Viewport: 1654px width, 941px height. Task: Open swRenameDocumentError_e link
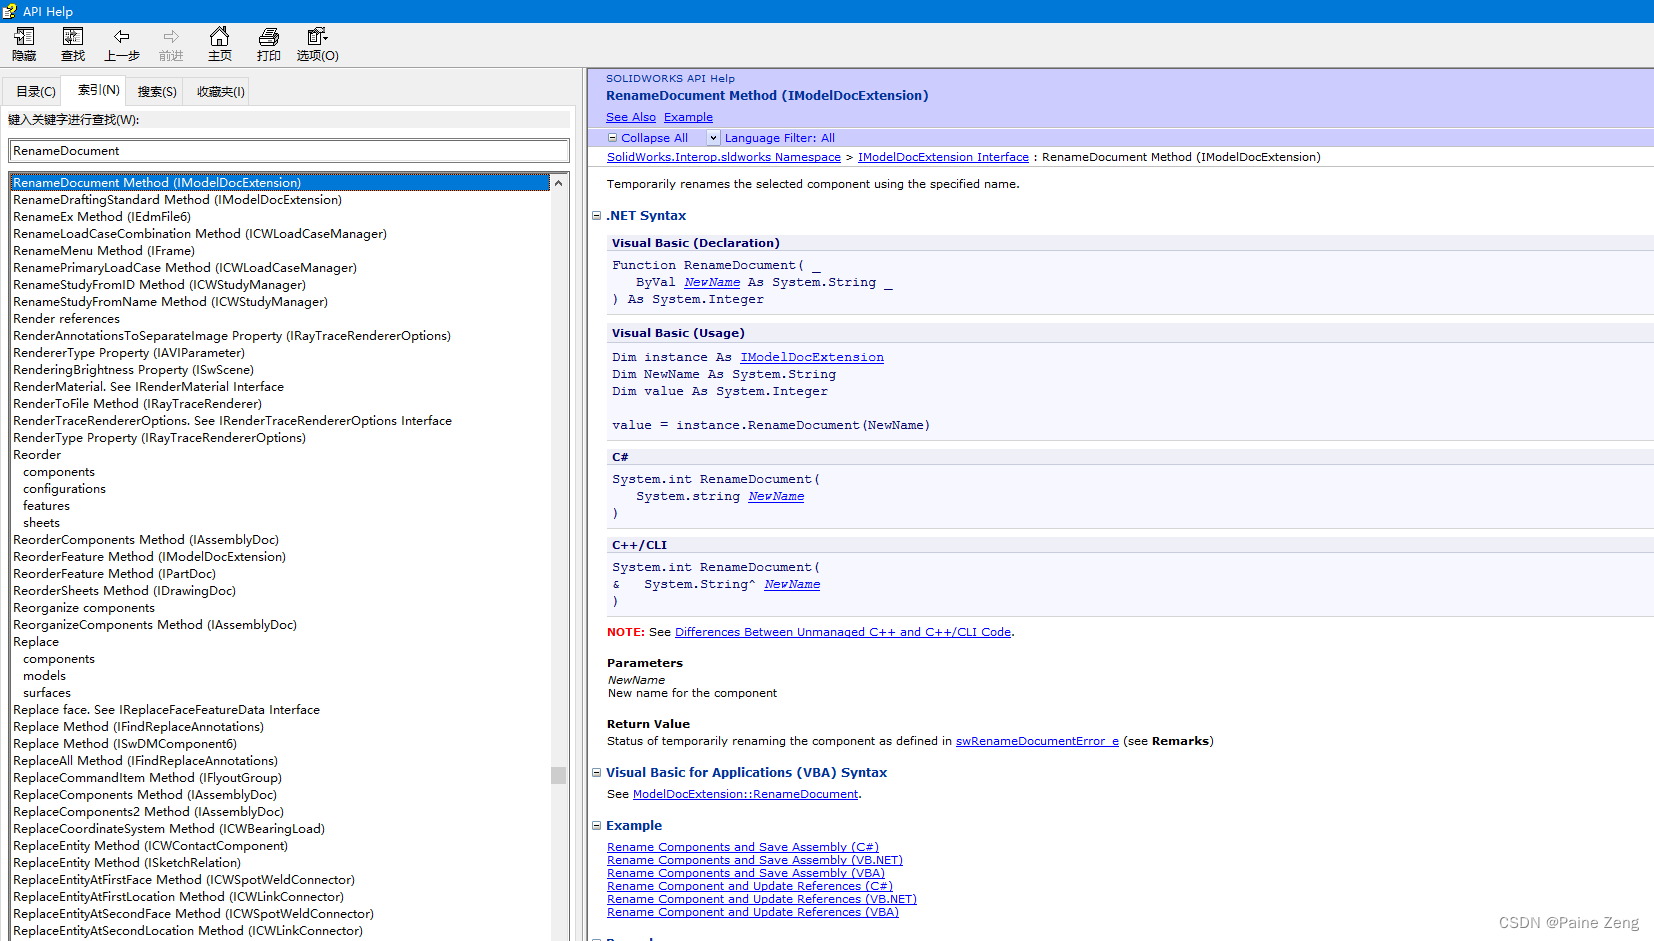coord(1037,741)
